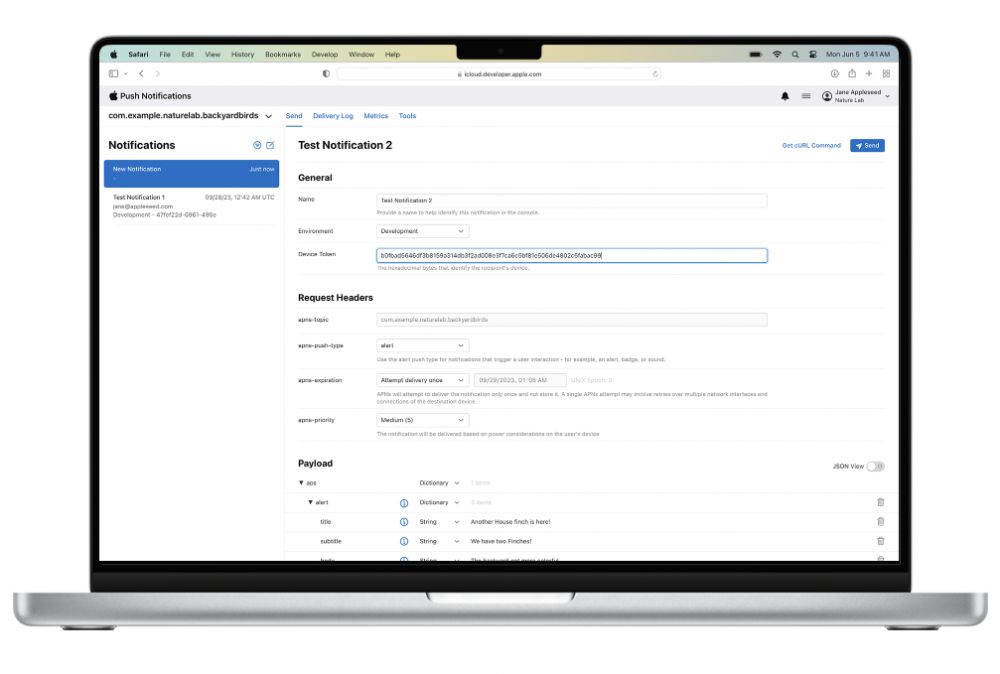Click the privacy shield icon beside address bar
This screenshot has width=1000, height=674.
[326, 74]
